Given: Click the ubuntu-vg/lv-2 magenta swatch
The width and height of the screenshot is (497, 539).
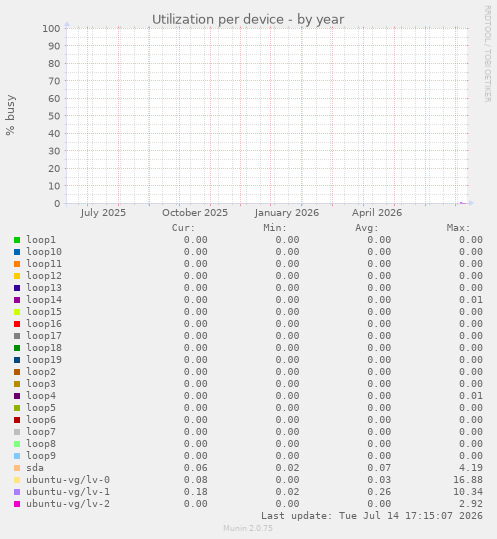Looking at the screenshot, I should click(x=17, y=504).
